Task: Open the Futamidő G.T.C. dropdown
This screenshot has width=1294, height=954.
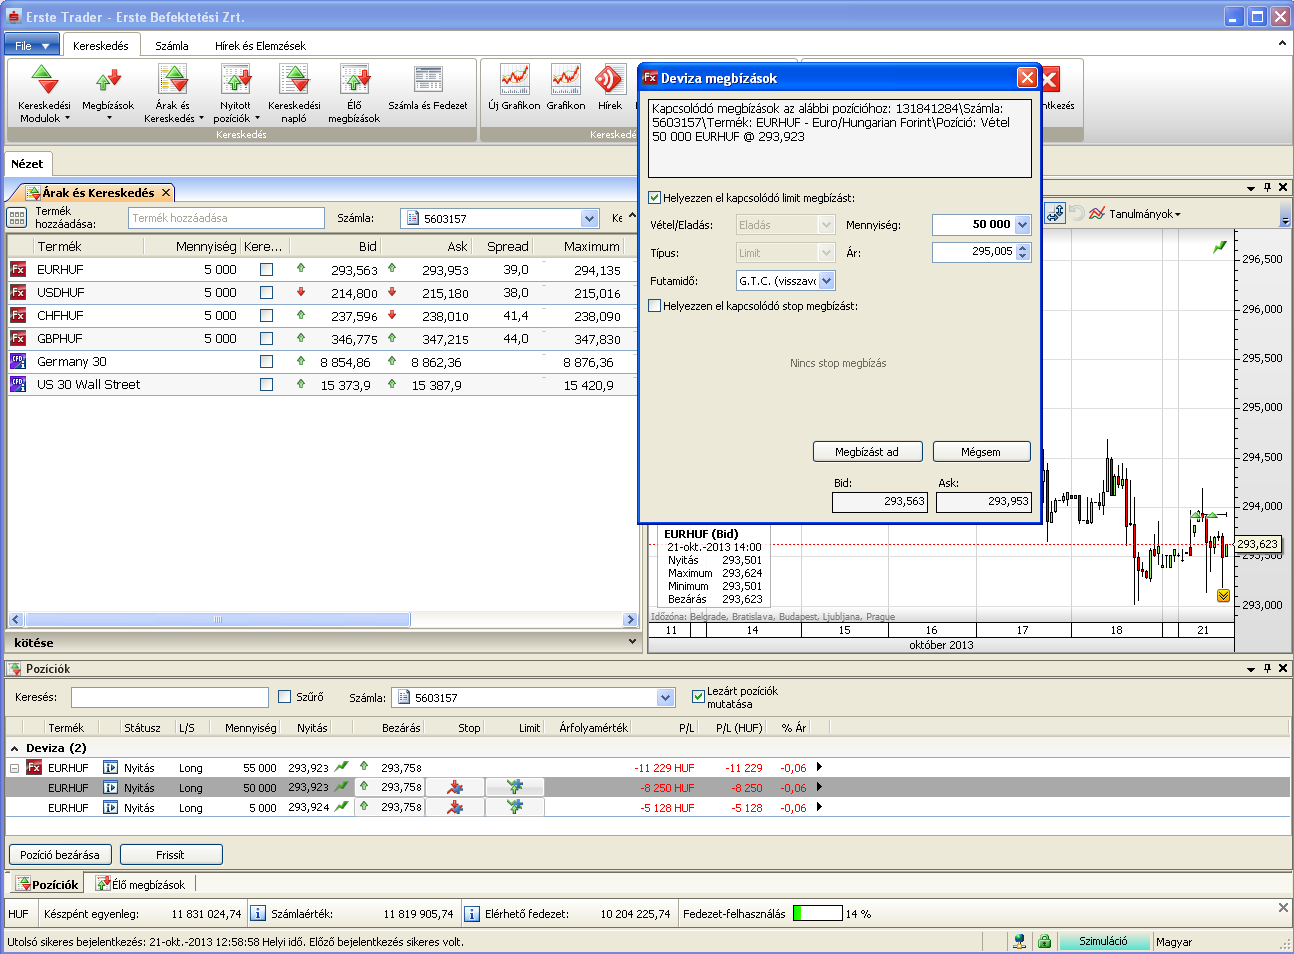Action: (x=826, y=281)
